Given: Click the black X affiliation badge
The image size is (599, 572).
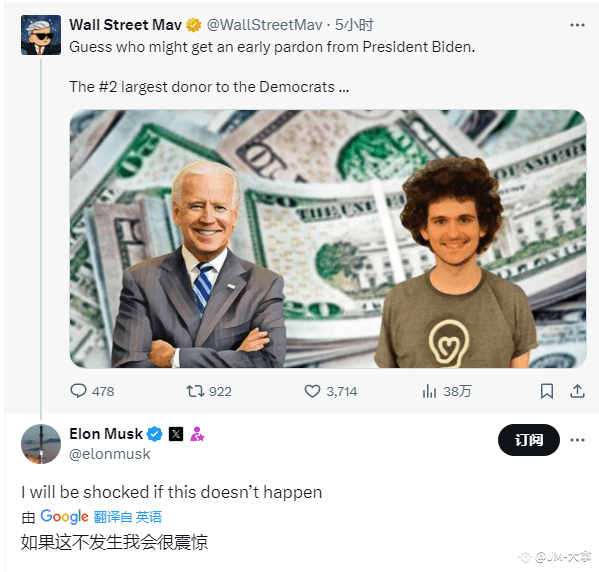Looking at the screenshot, I should [176, 434].
